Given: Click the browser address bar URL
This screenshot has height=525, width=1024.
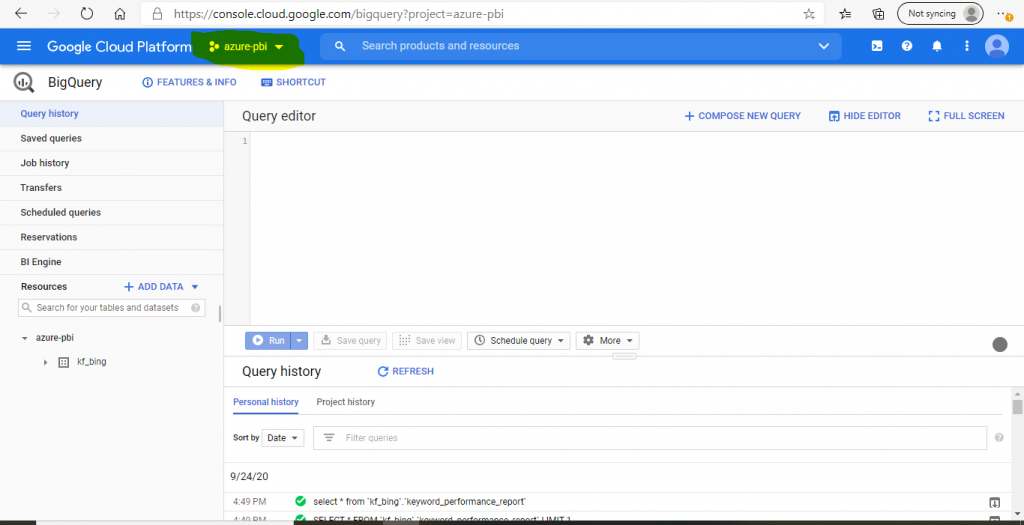Looking at the screenshot, I should point(339,14).
